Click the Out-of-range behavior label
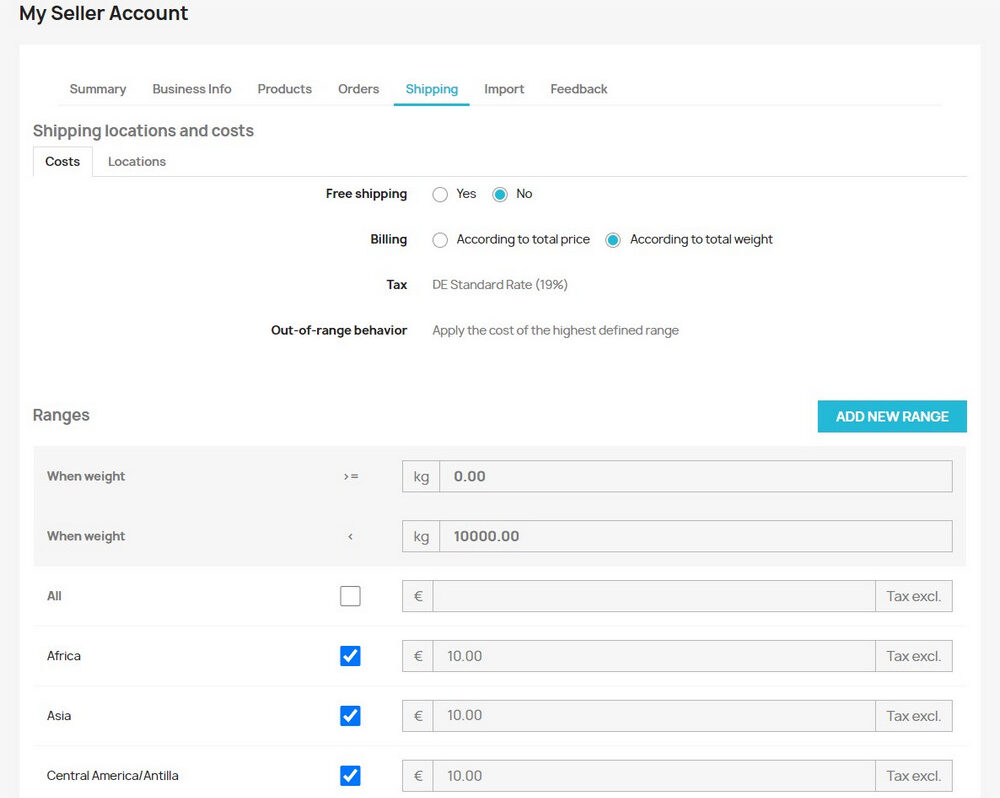Viewport: 1000px width, 798px height. coord(339,330)
